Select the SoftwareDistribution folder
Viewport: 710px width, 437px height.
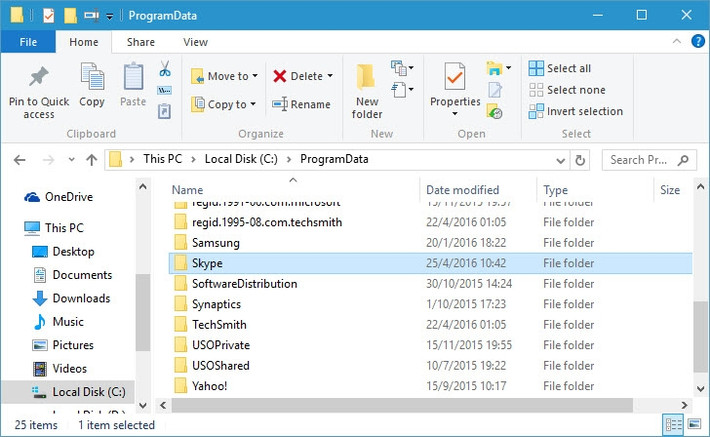point(235,284)
